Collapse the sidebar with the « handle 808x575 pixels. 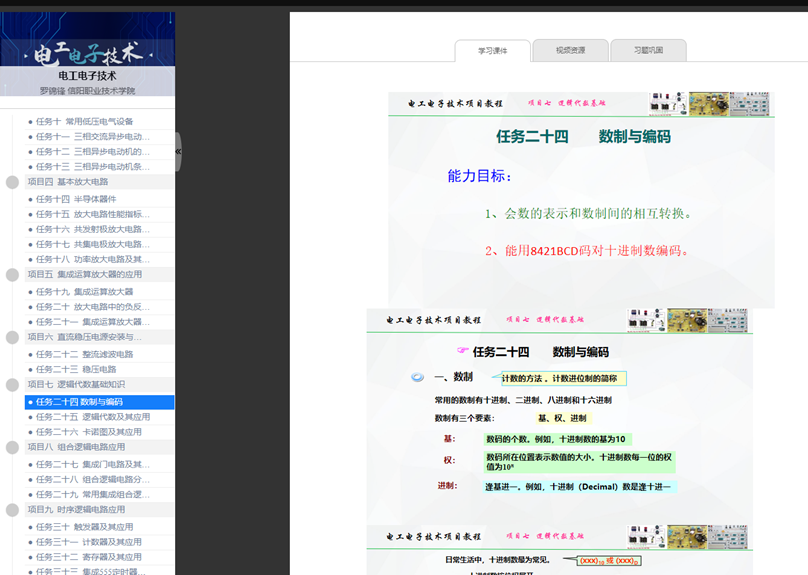coord(178,151)
